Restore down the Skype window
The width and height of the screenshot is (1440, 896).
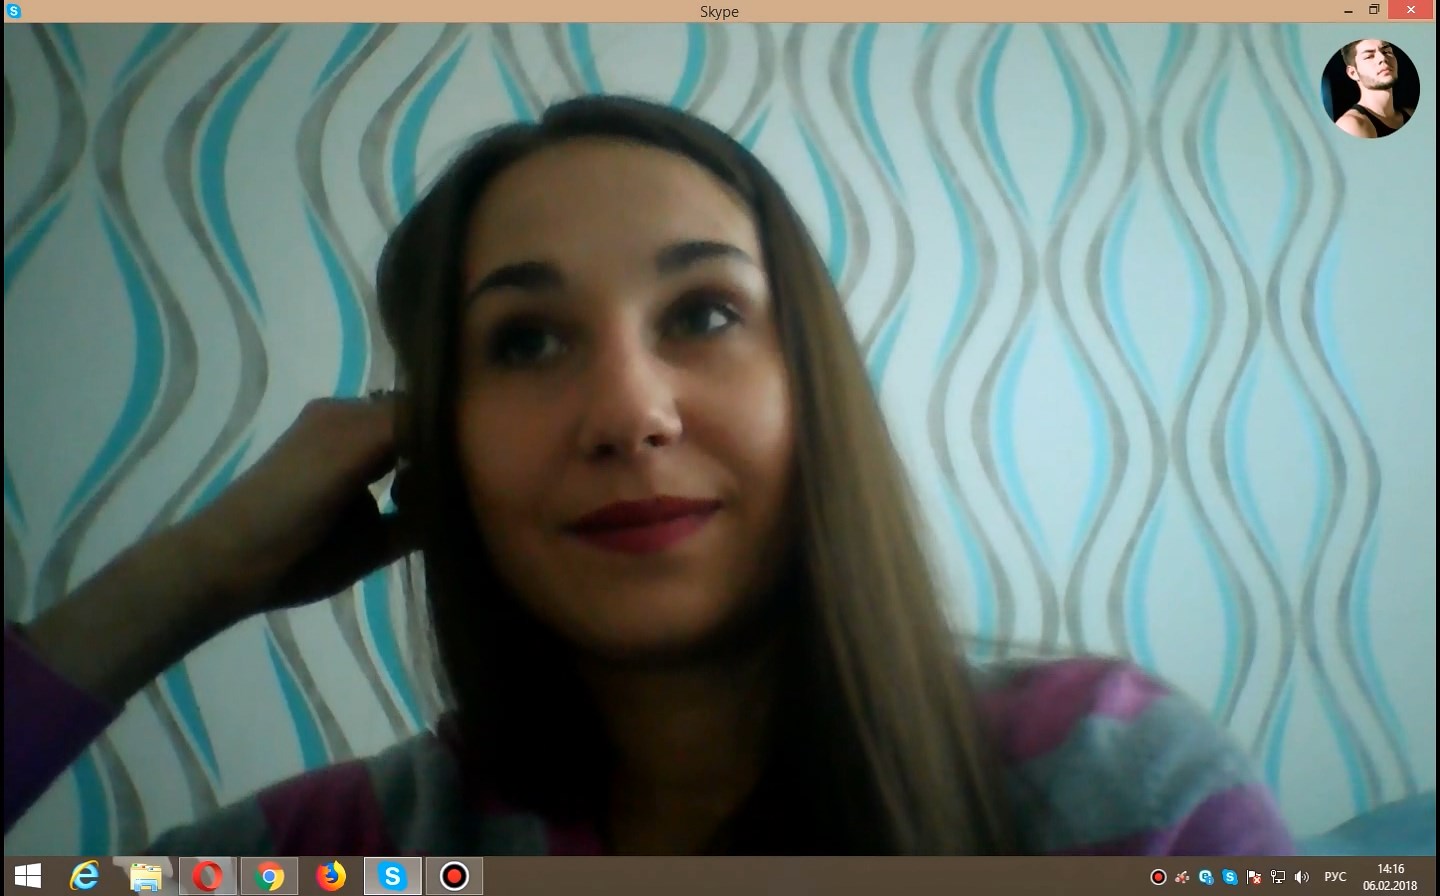1374,10
